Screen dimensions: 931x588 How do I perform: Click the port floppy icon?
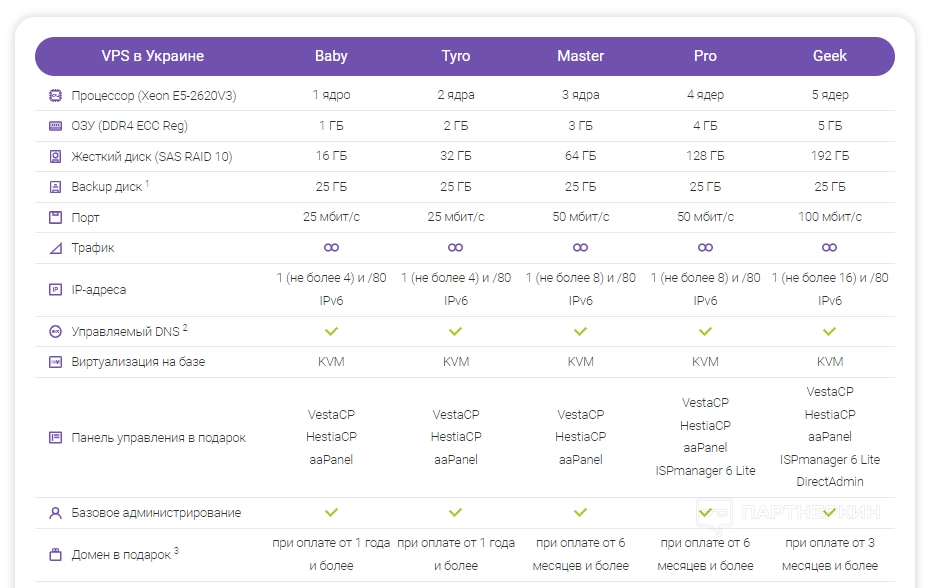click(56, 217)
